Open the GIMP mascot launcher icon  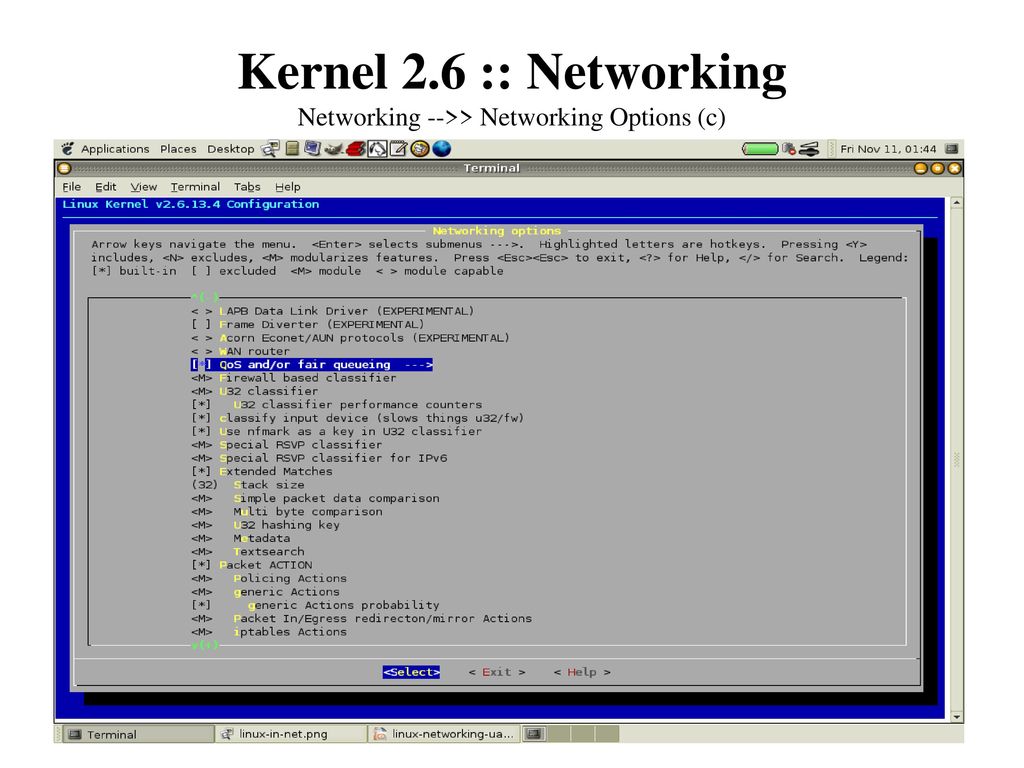(334, 149)
